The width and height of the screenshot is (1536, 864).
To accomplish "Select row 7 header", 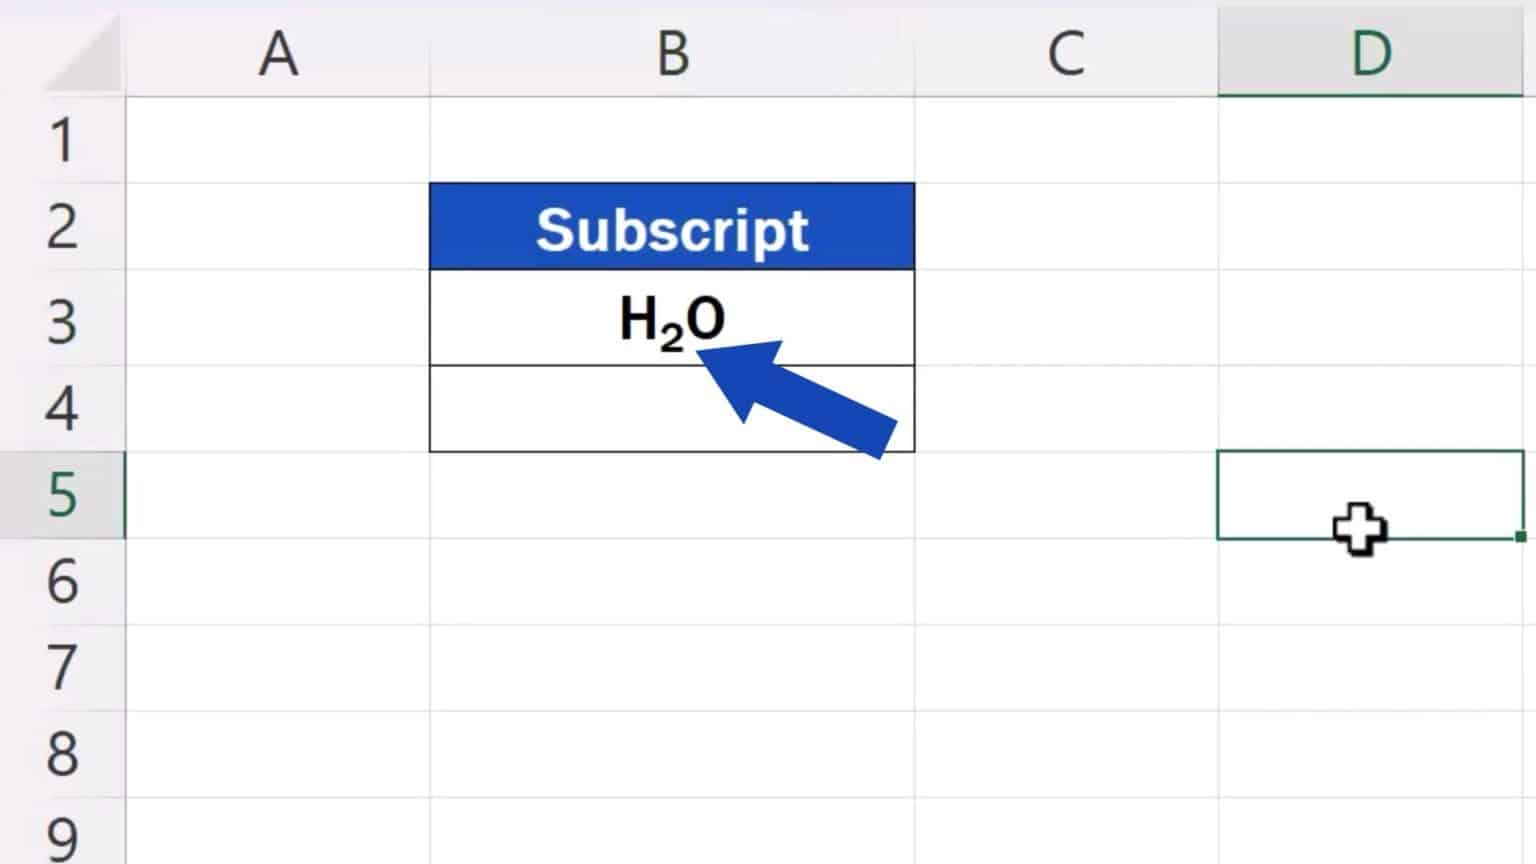I will (x=62, y=668).
